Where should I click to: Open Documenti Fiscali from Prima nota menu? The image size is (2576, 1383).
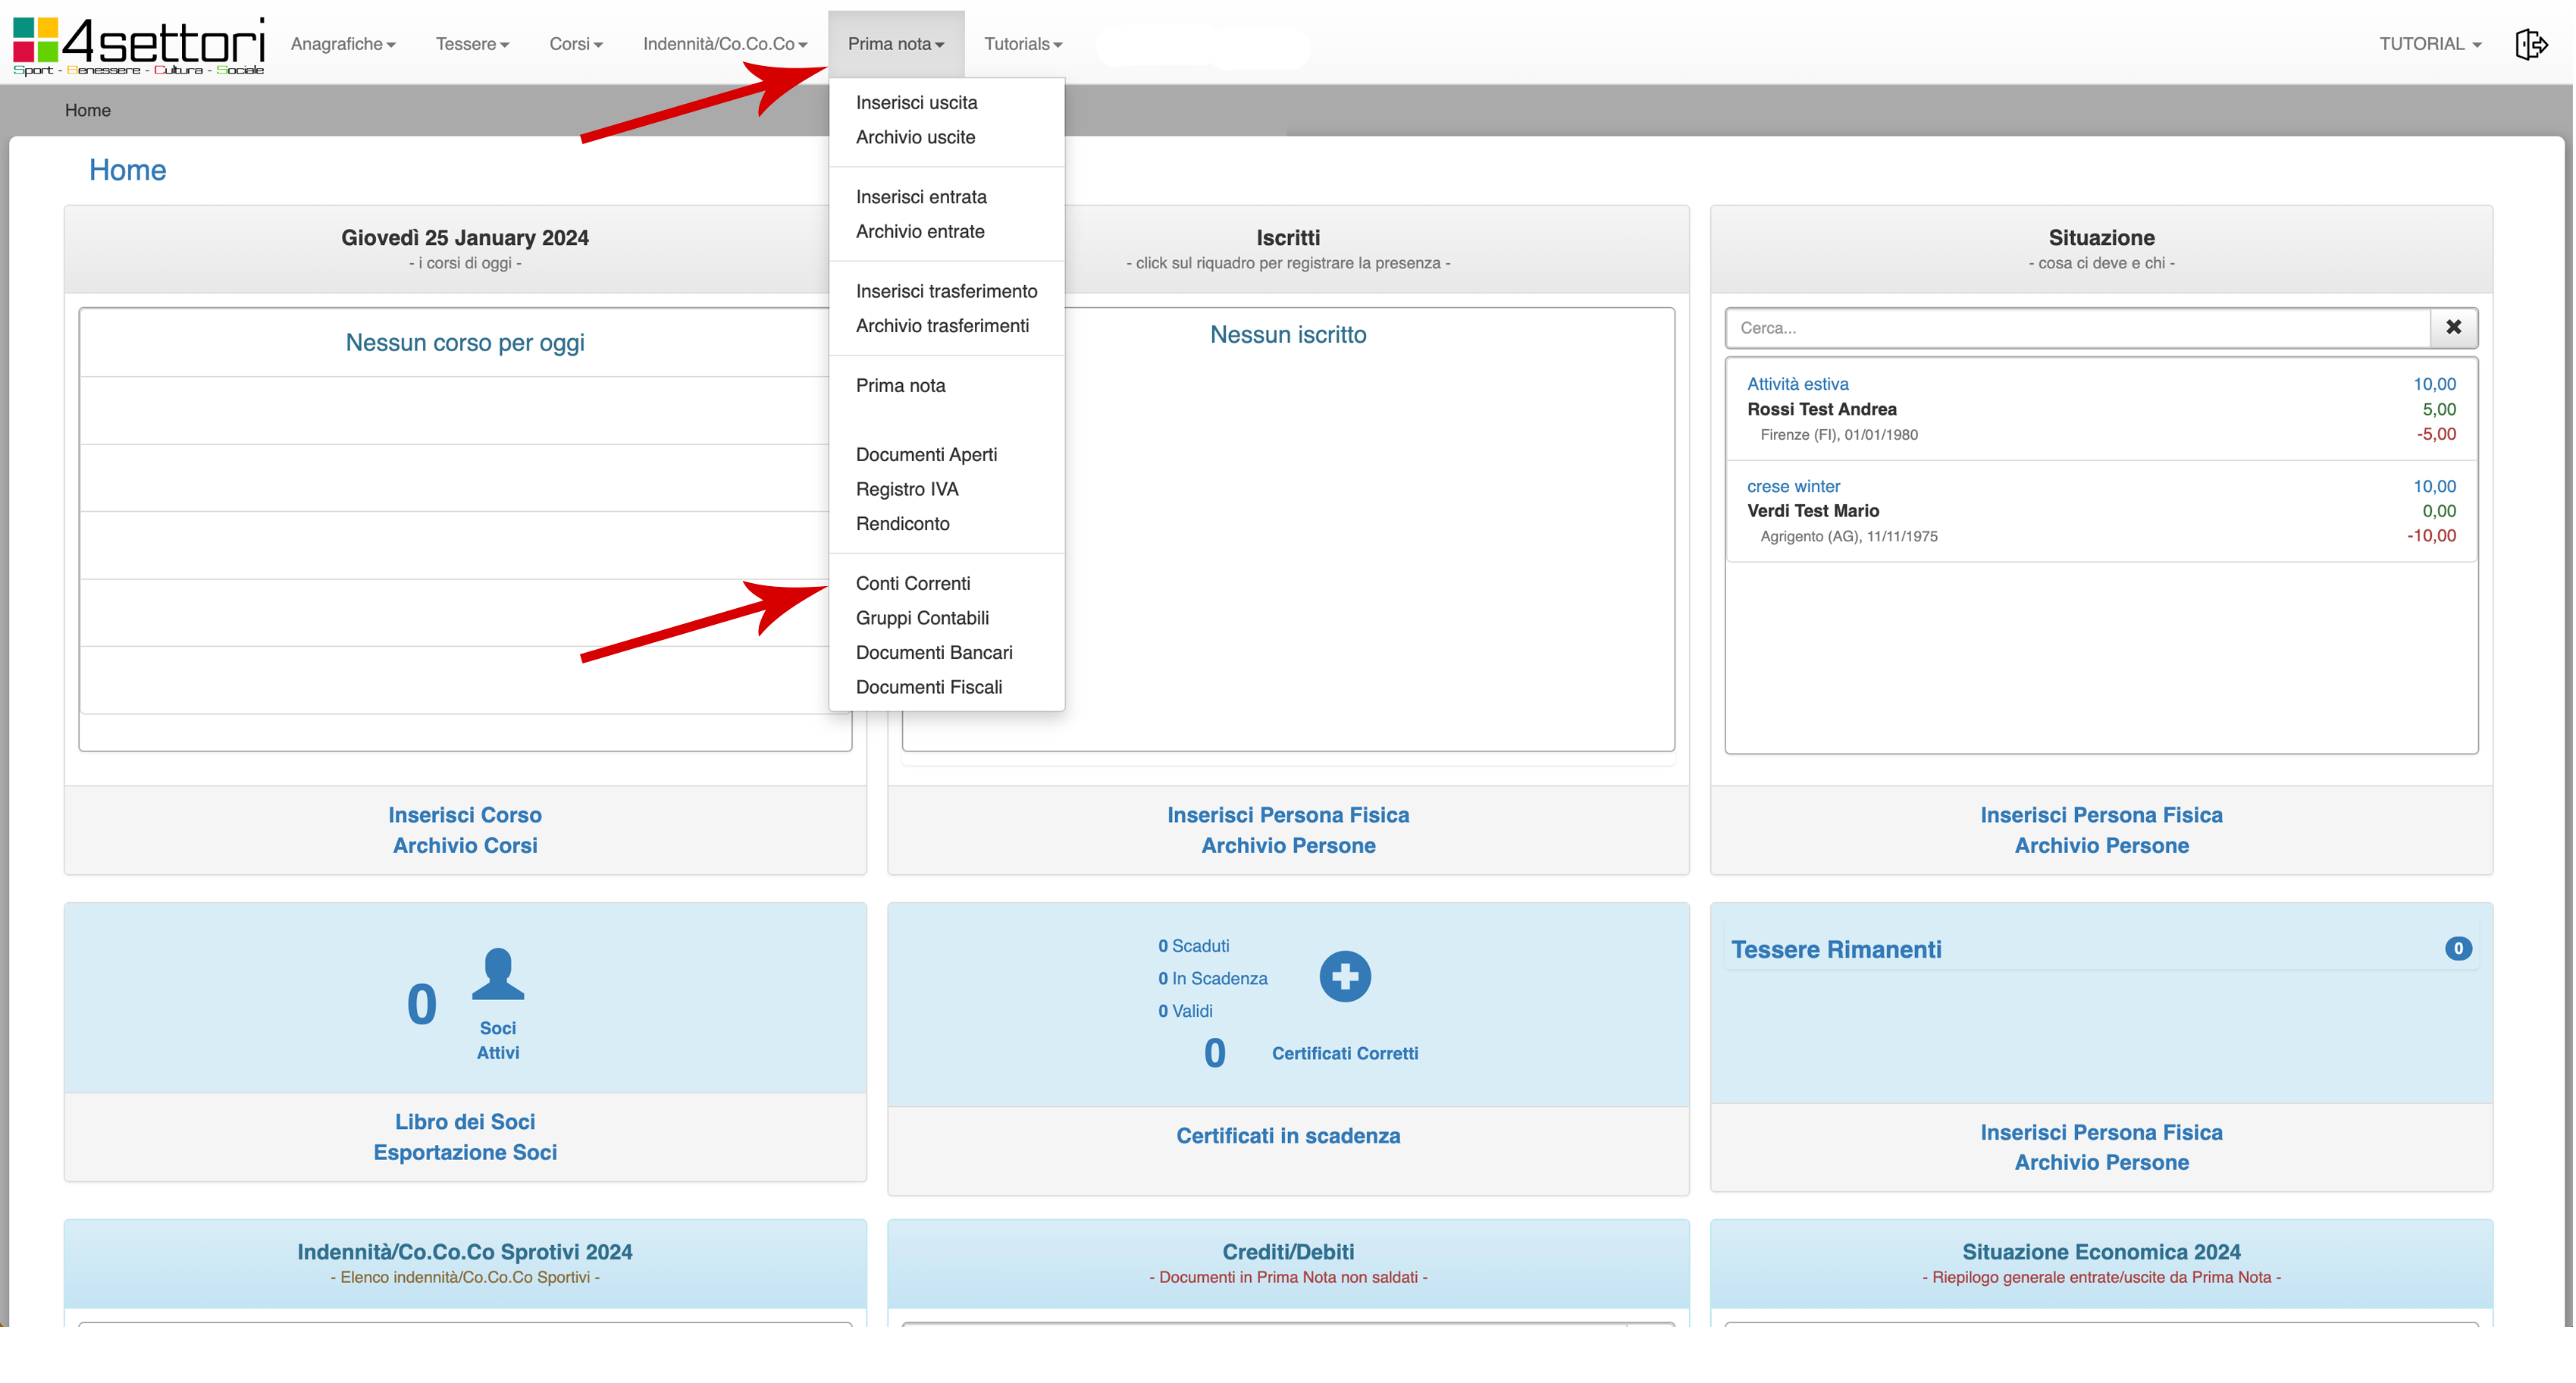point(928,687)
